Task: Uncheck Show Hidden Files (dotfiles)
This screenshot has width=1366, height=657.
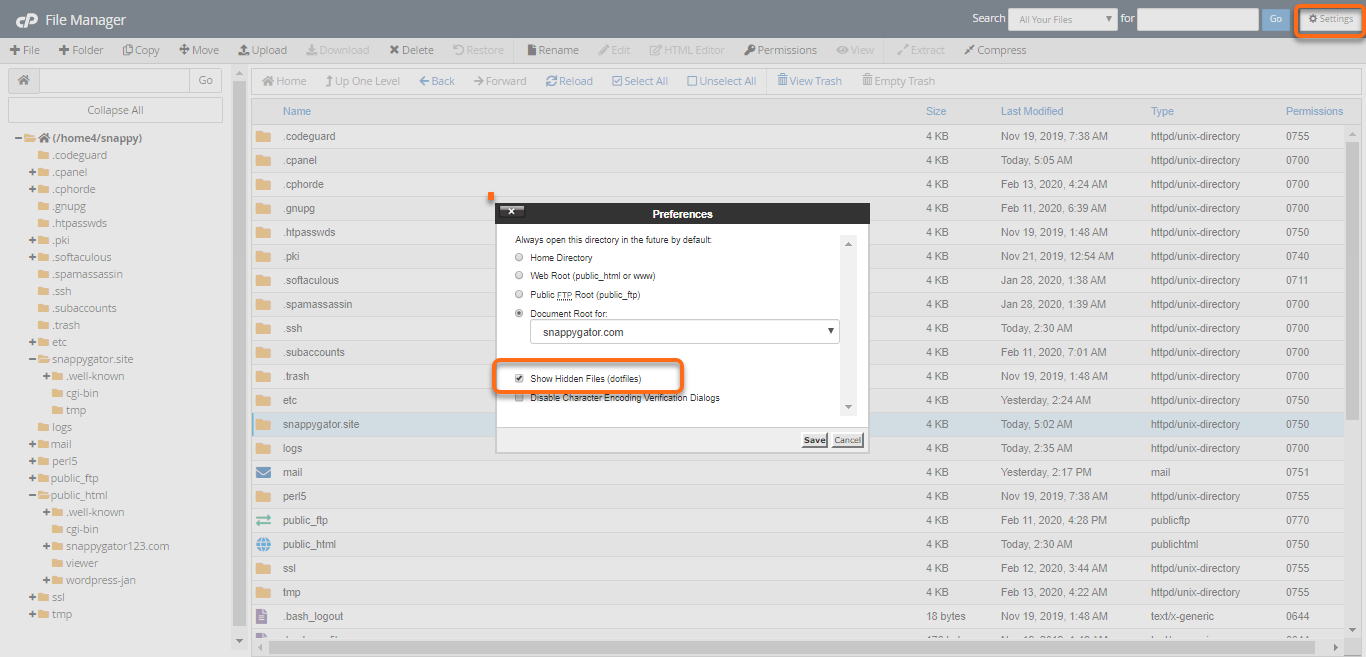Action: 519,379
